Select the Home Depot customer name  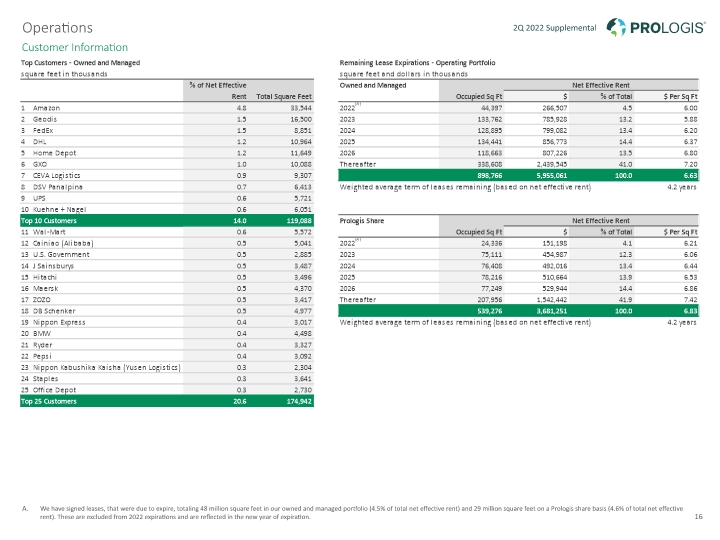point(54,153)
